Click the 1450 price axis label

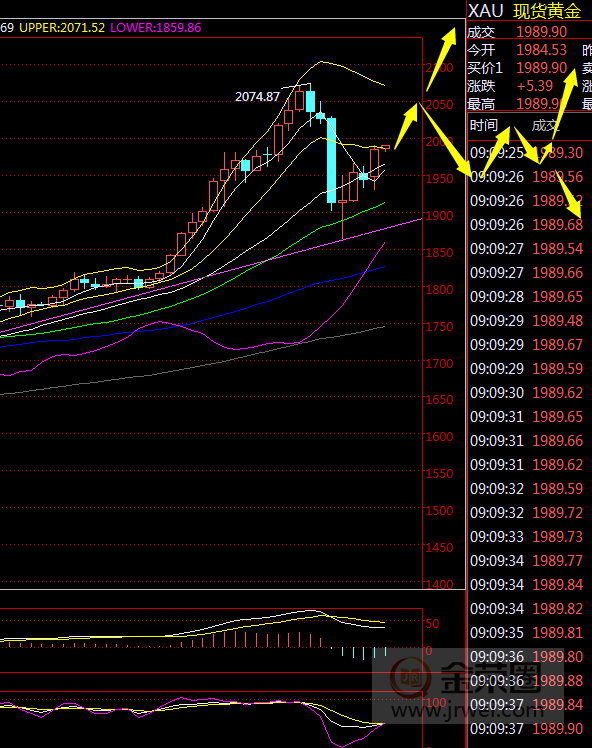click(x=439, y=548)
